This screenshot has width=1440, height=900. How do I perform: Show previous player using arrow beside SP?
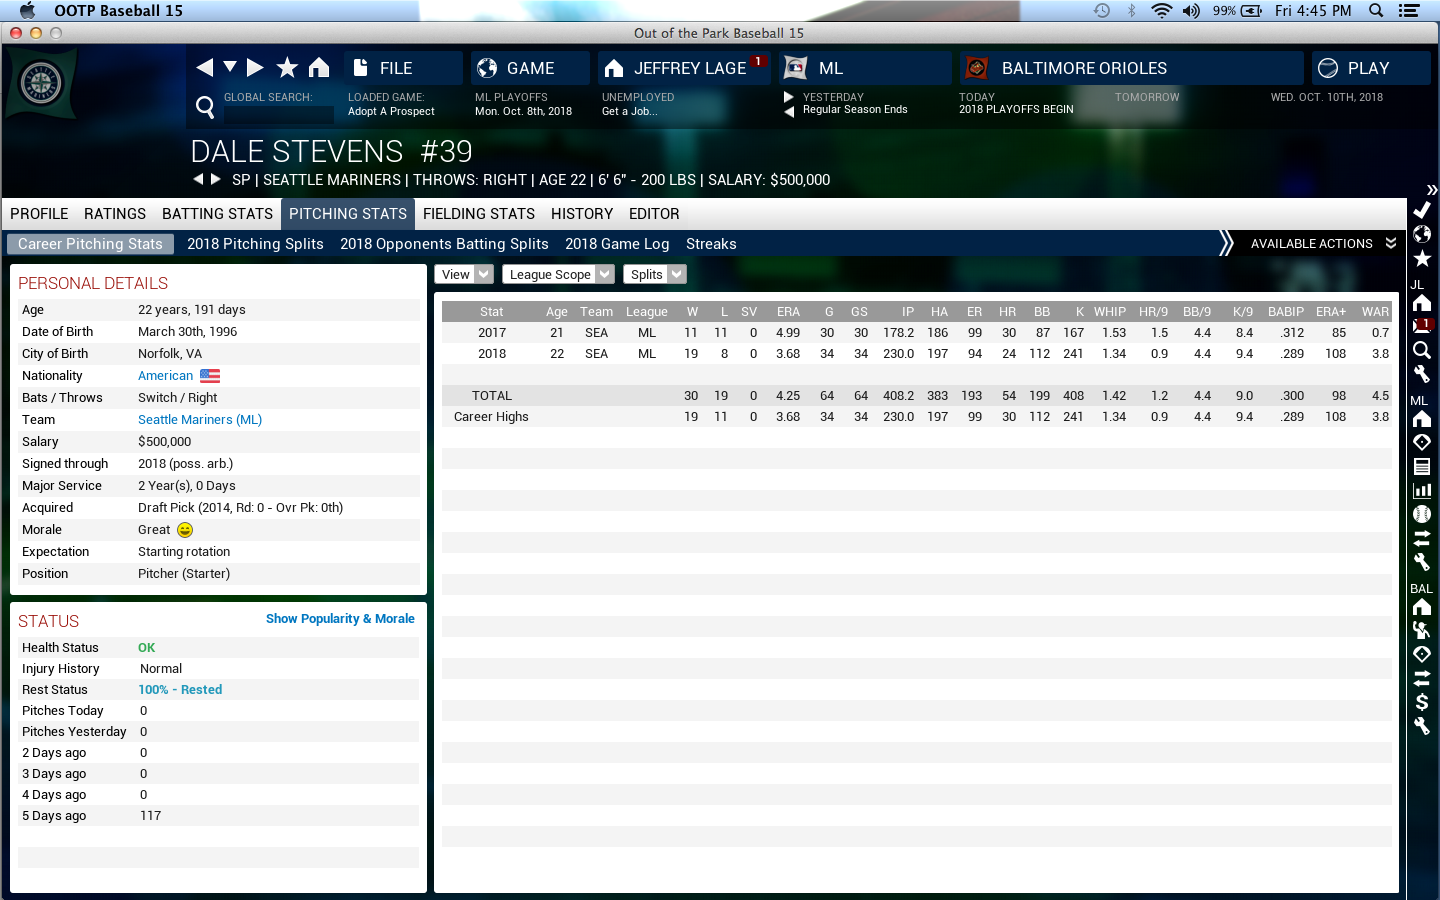coord(198,179)
